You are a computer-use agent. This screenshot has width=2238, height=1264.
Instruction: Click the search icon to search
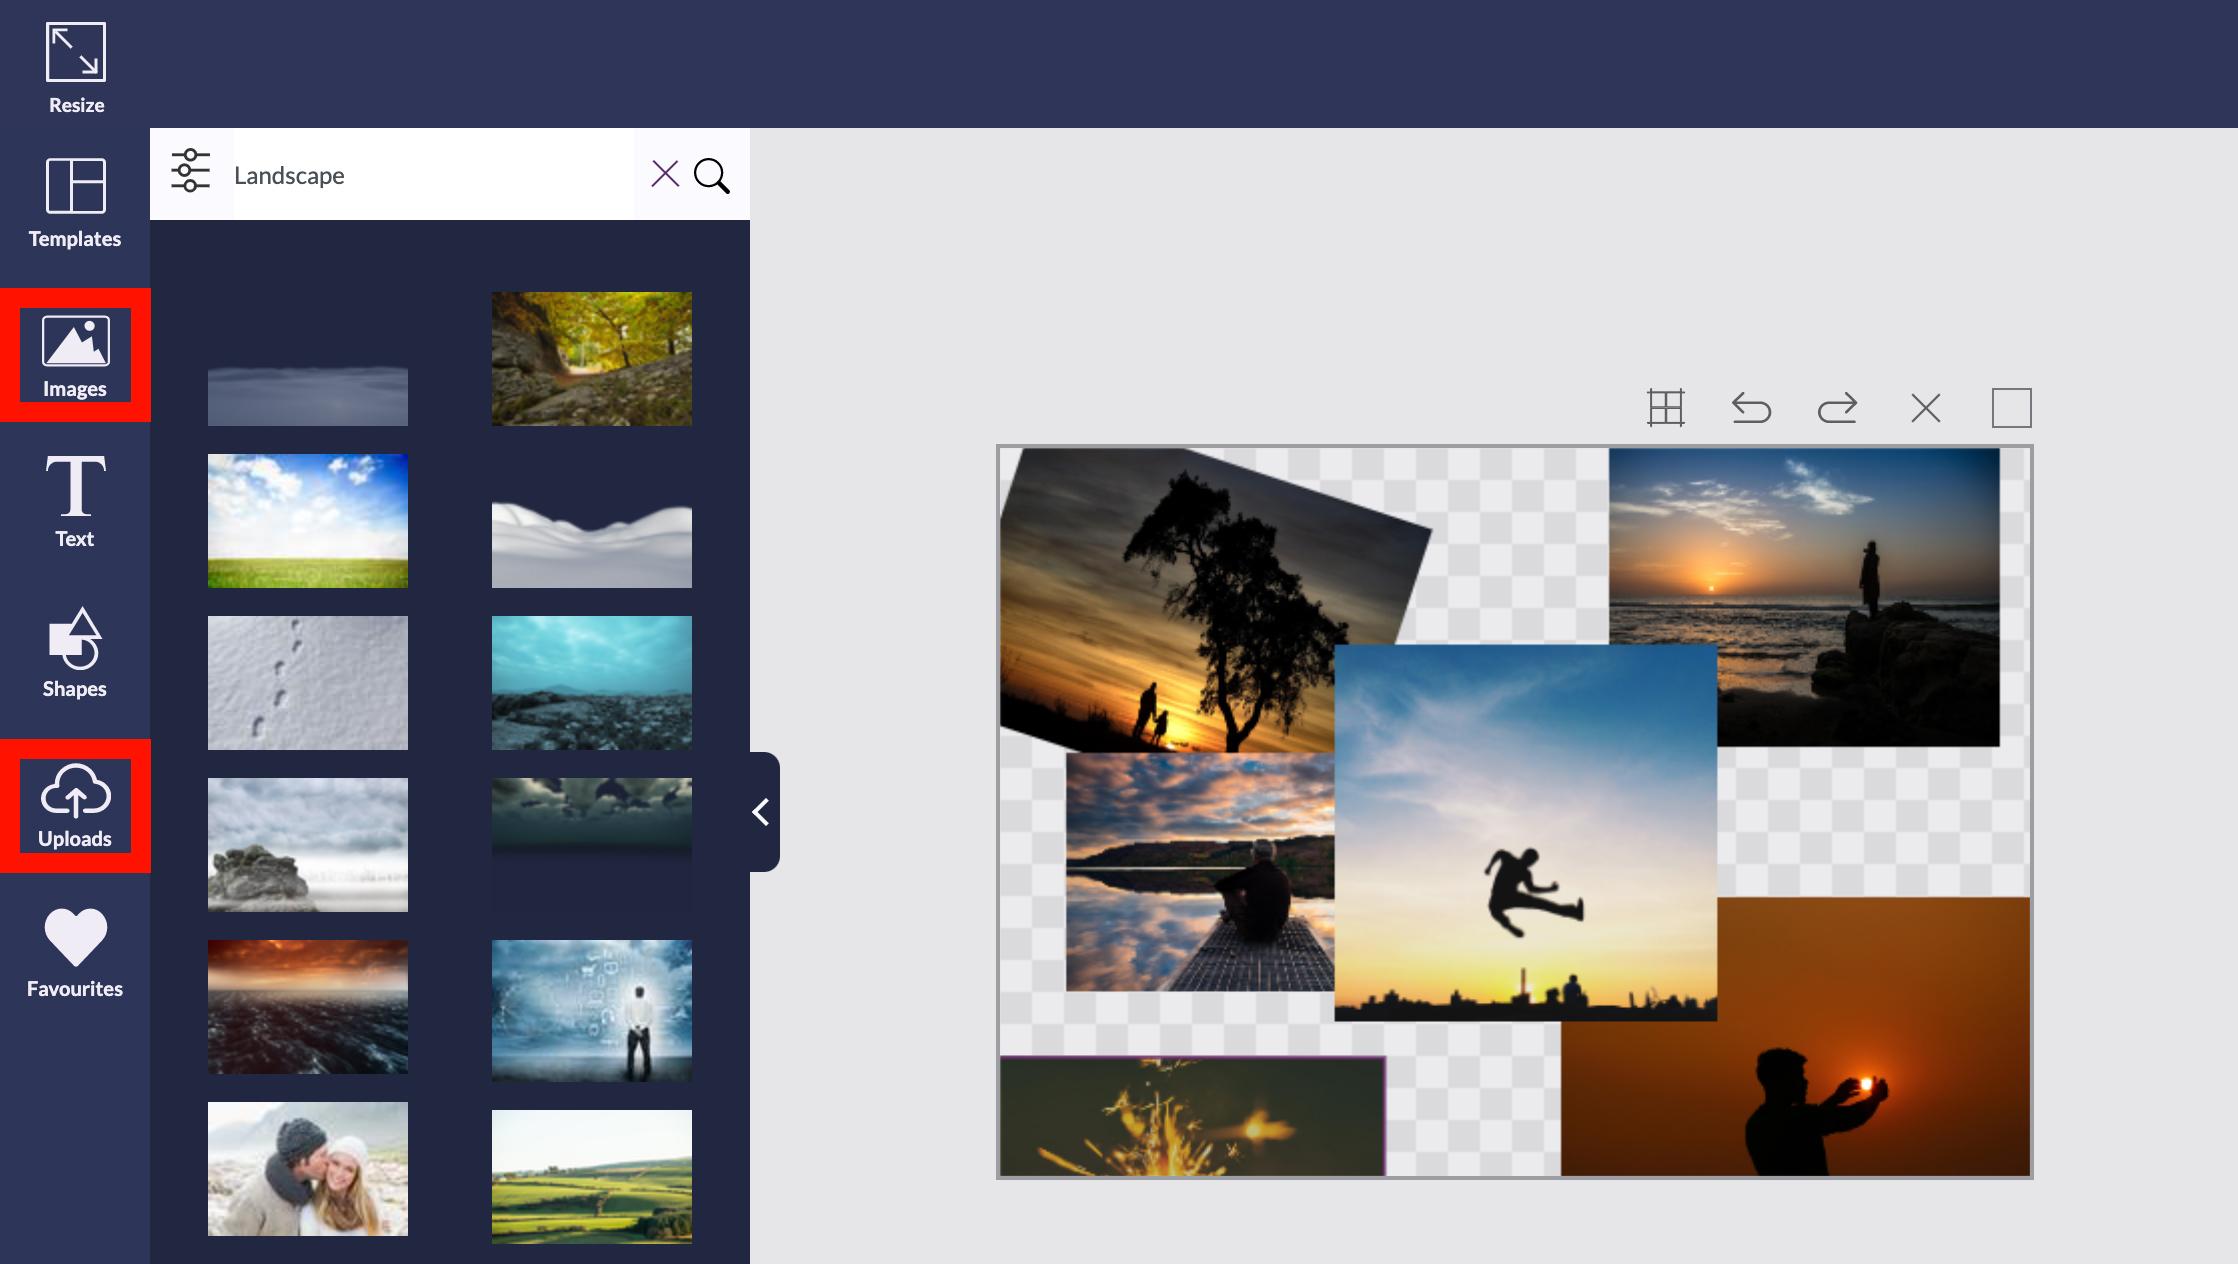point(710,174)
